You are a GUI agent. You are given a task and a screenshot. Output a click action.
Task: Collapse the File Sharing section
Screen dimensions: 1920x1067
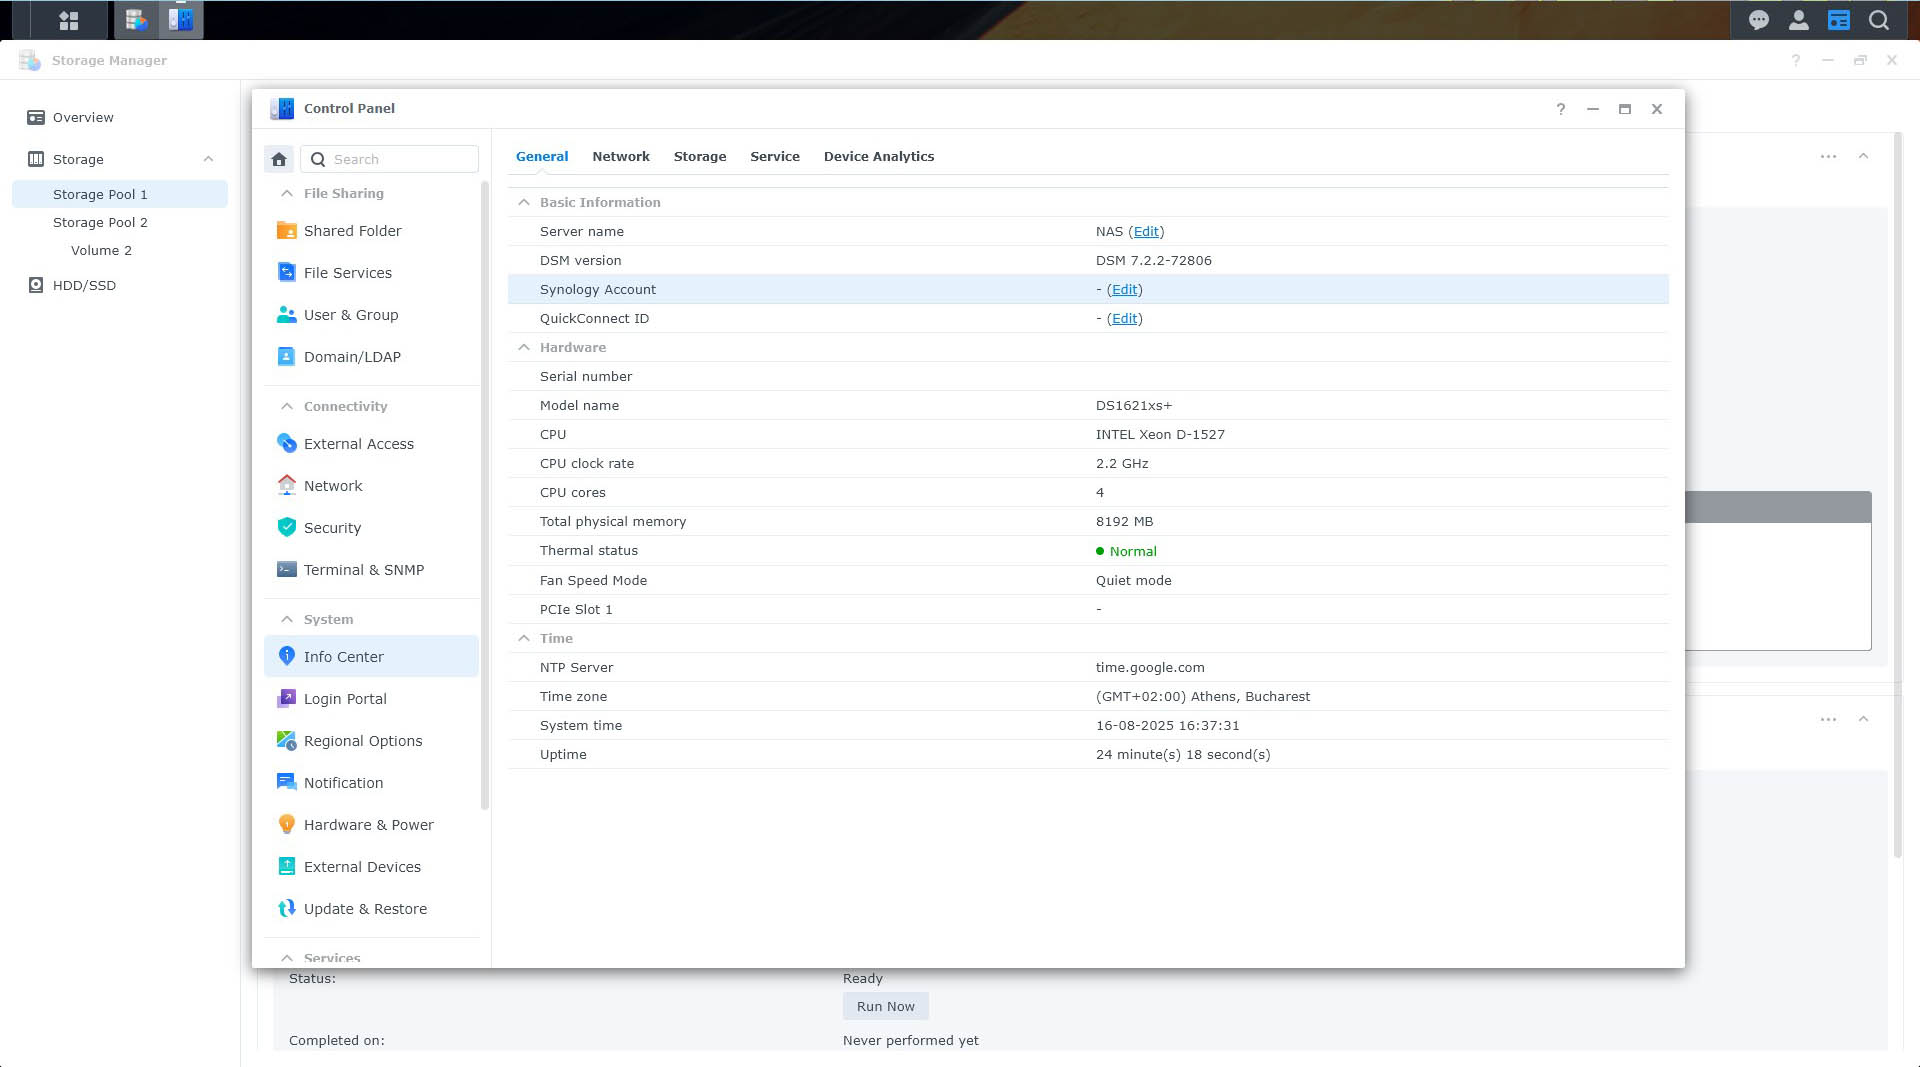pos(287,193)
